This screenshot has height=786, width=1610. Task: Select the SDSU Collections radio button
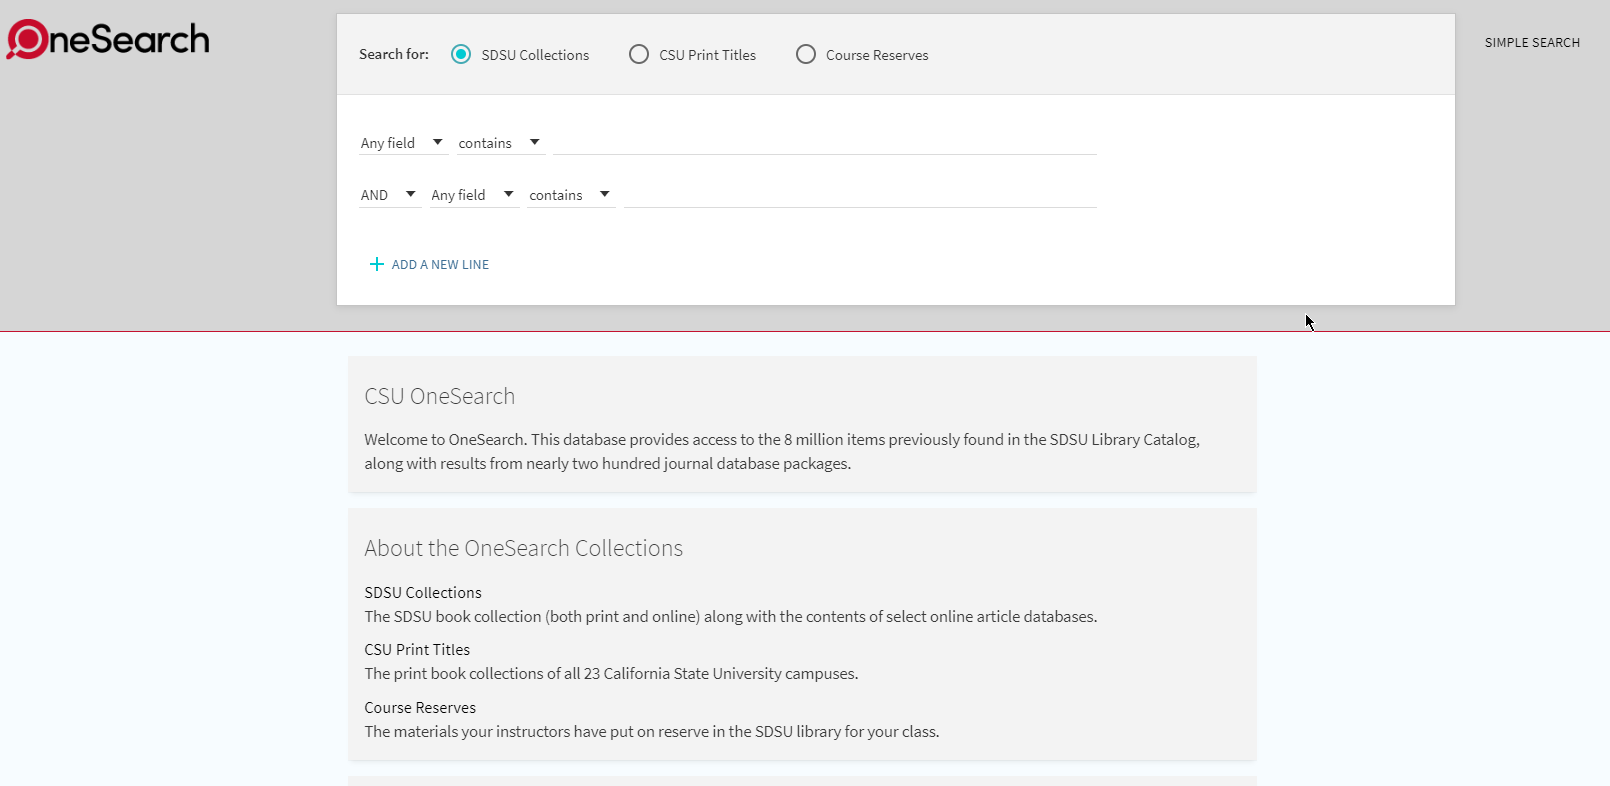pos(461,54)
